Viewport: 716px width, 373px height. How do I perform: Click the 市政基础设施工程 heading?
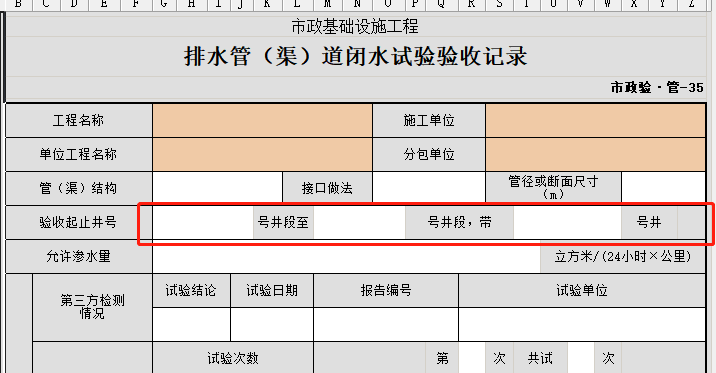tap(355, 26)
